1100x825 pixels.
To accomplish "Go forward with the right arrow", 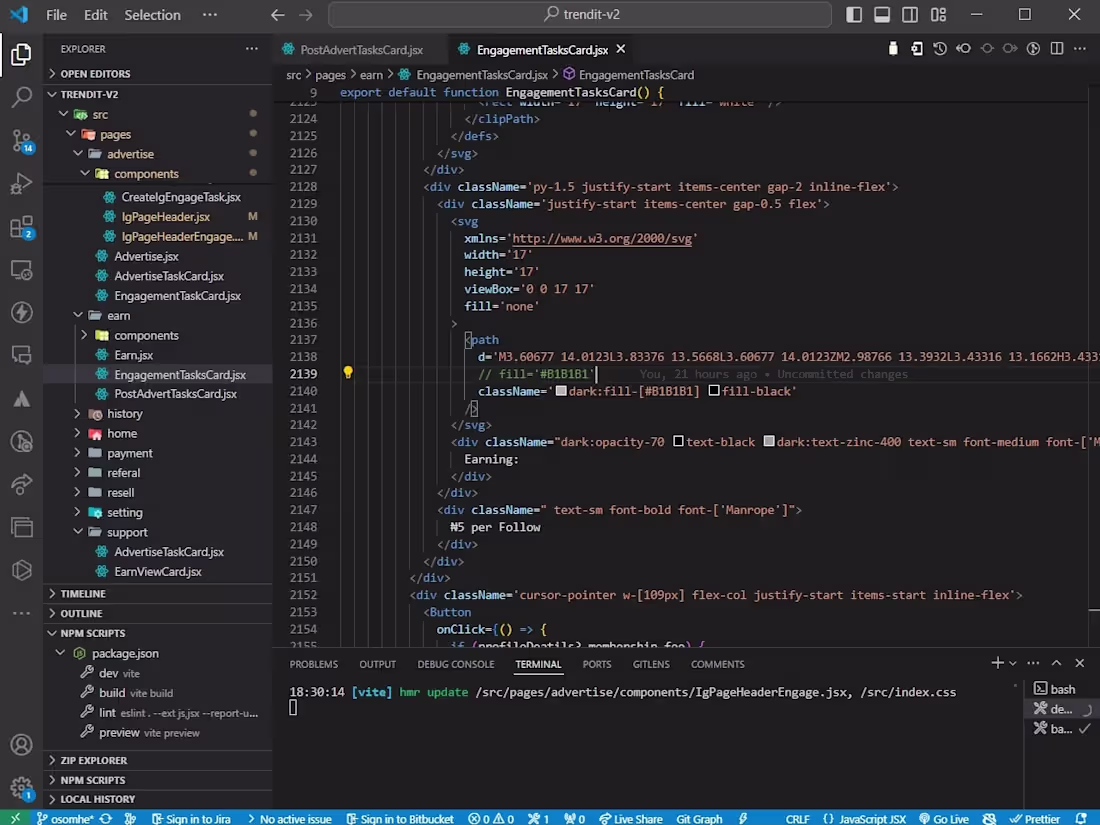I will tap(306, 15).
